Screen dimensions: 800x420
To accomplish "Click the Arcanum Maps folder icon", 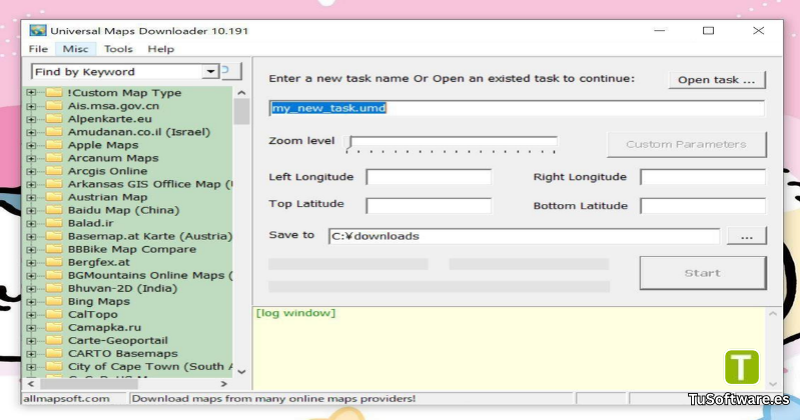I will click(x=54, y=158).
